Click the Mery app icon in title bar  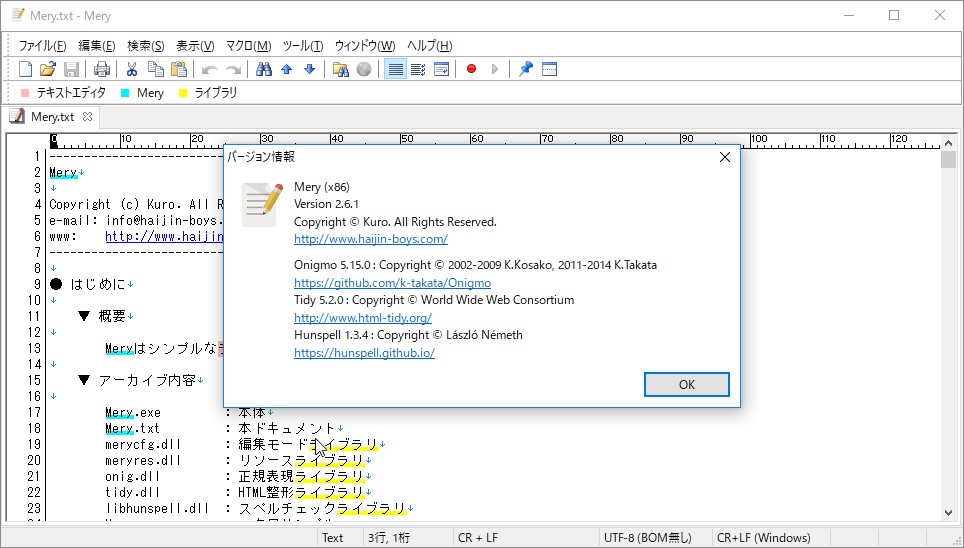pos(18,15)
